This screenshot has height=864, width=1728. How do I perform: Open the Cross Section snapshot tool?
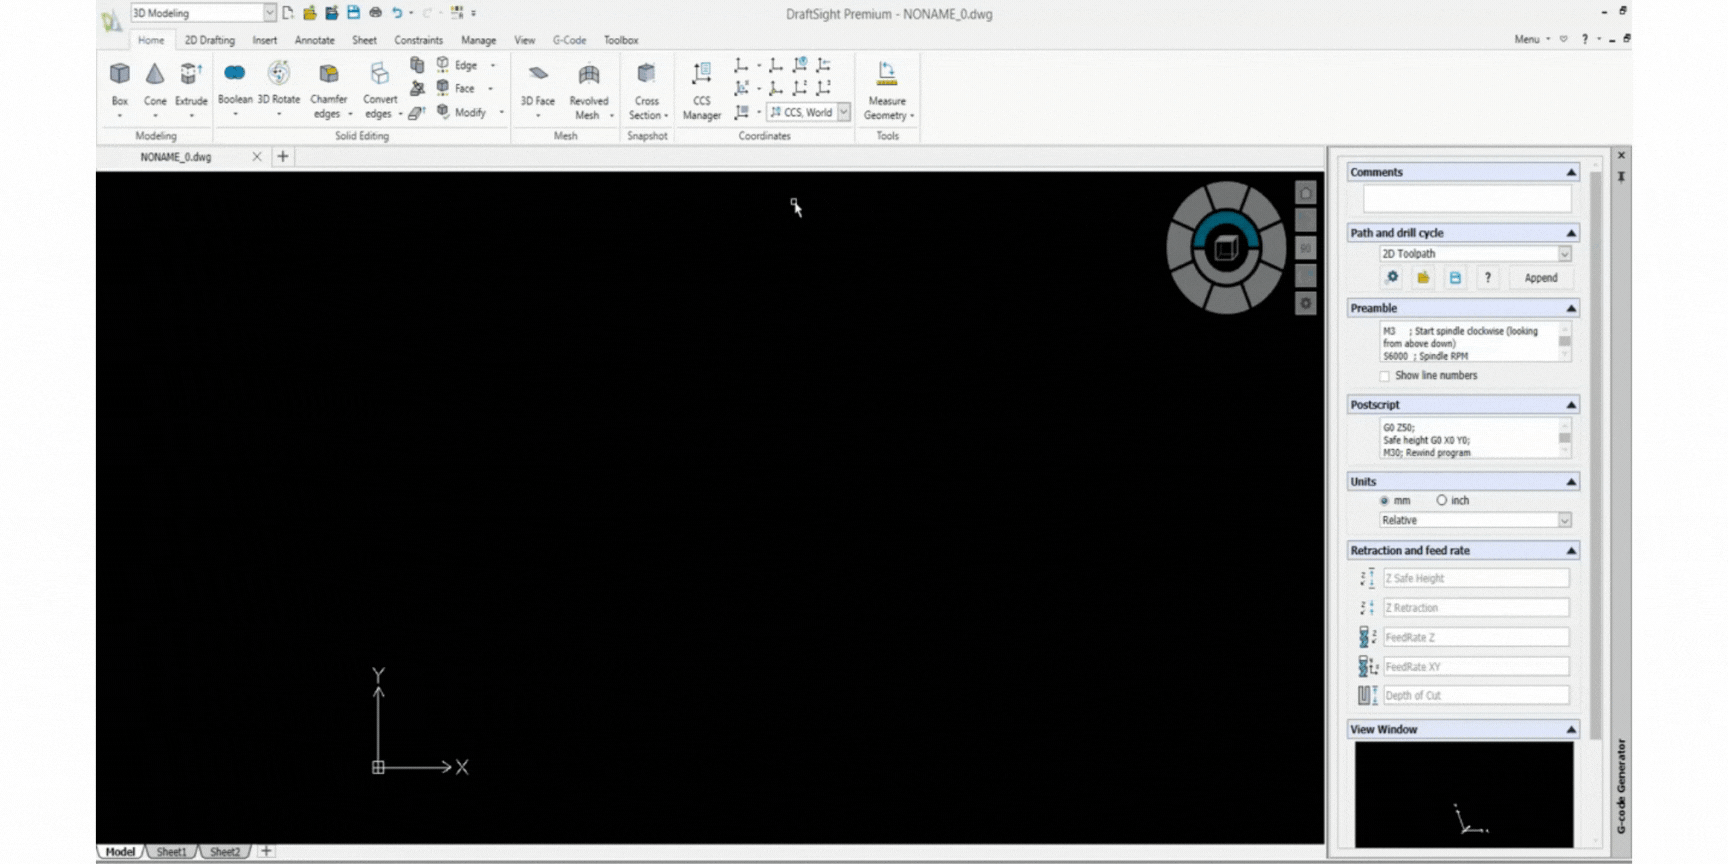point(647,90)
